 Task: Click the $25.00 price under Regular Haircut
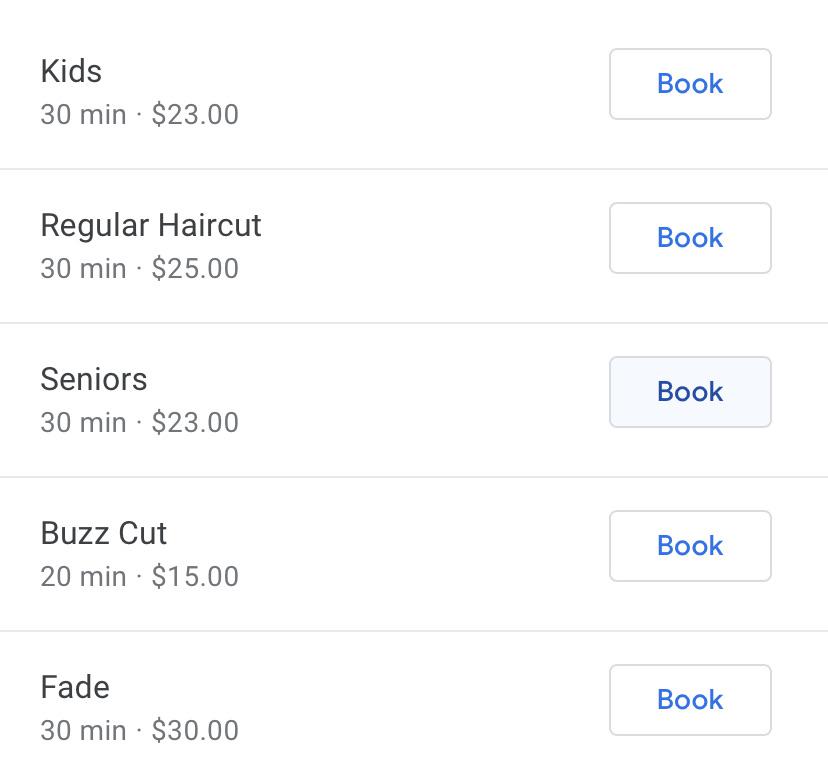[x=197, y=268]
